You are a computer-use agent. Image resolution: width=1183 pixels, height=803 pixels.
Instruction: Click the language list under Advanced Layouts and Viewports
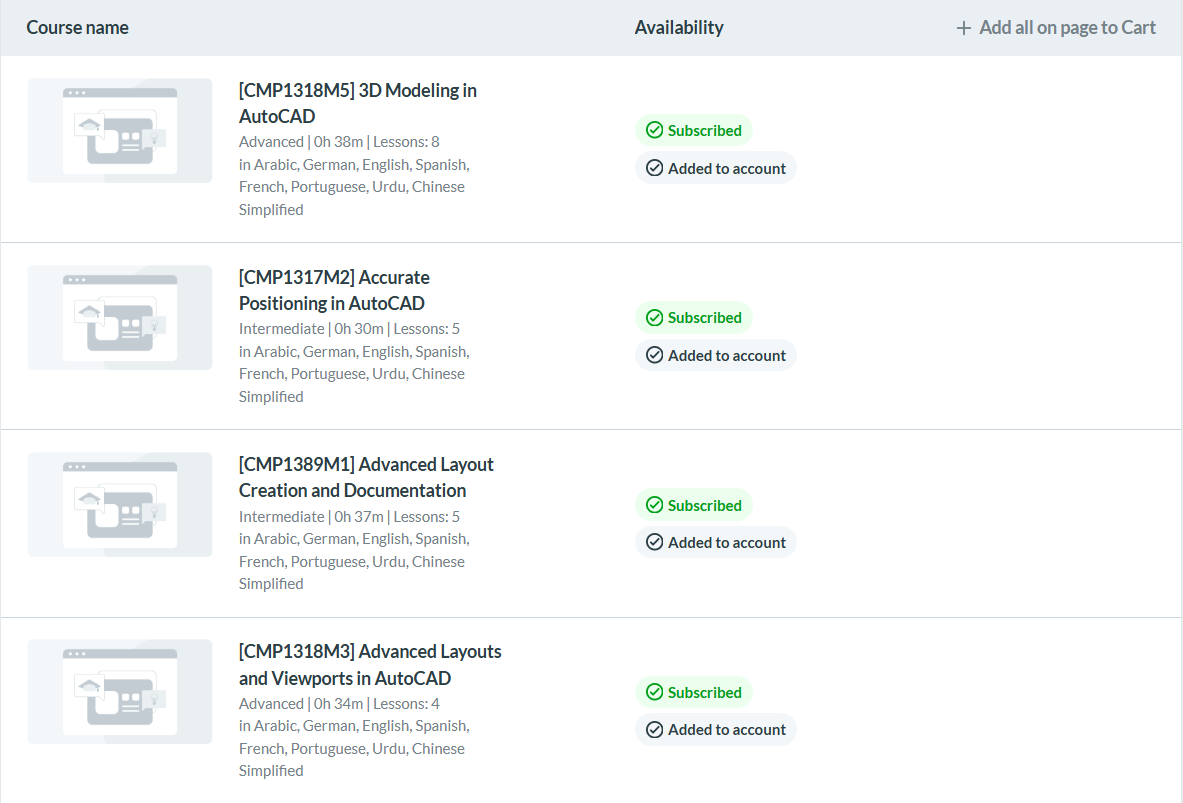(354, 749)
